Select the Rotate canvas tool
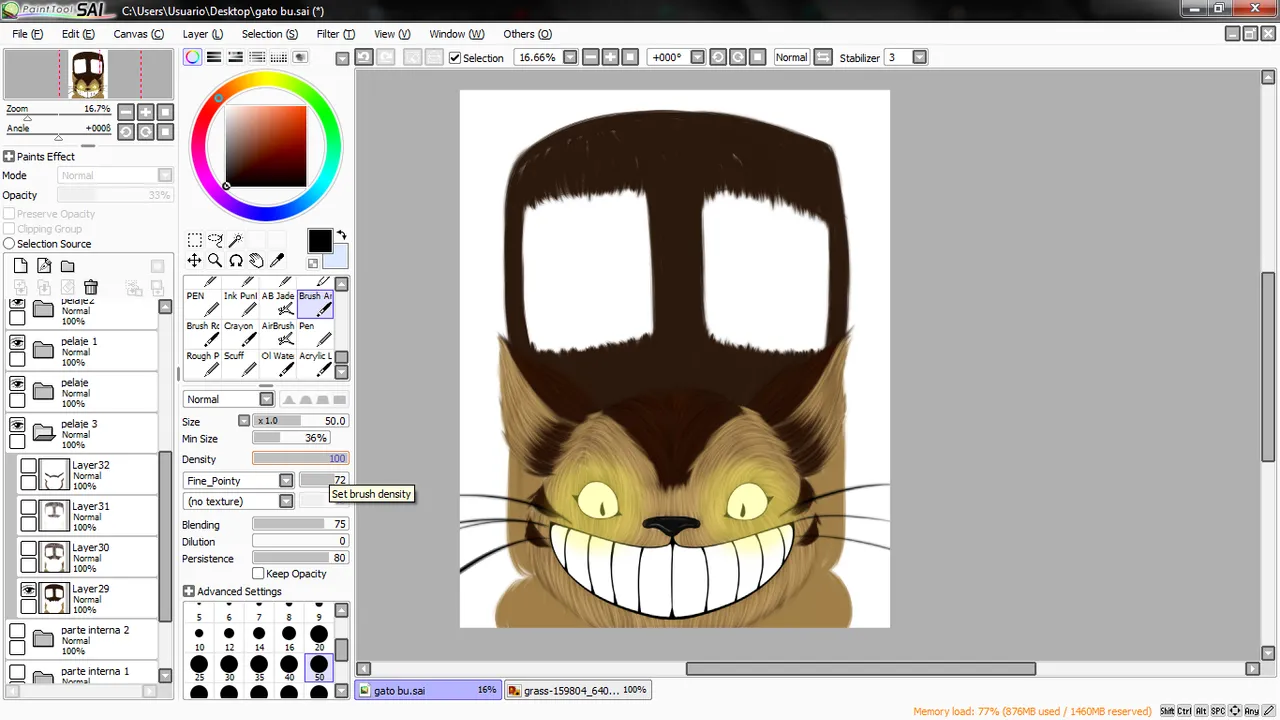 pyautogui.click(x=236, y=260)
